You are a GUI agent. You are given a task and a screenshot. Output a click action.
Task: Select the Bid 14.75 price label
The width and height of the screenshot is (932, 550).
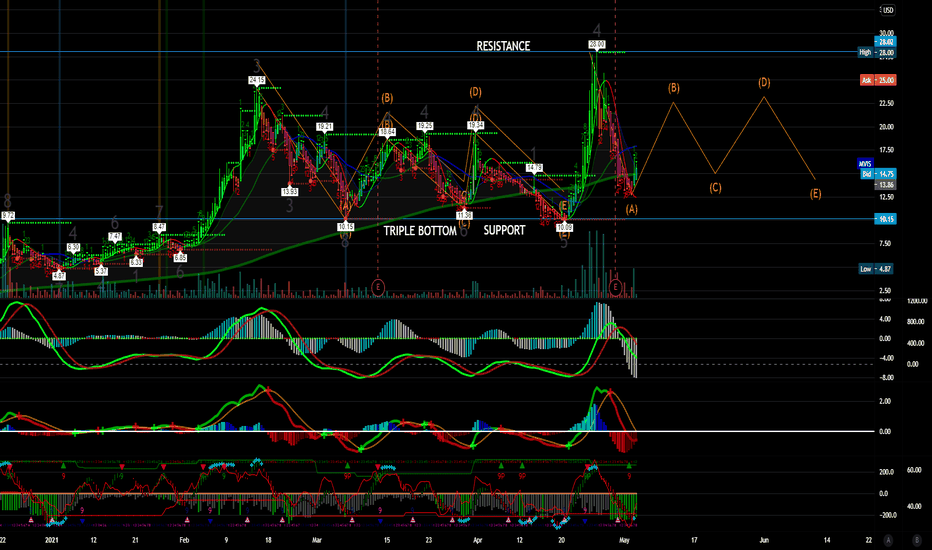pos(879,174)
